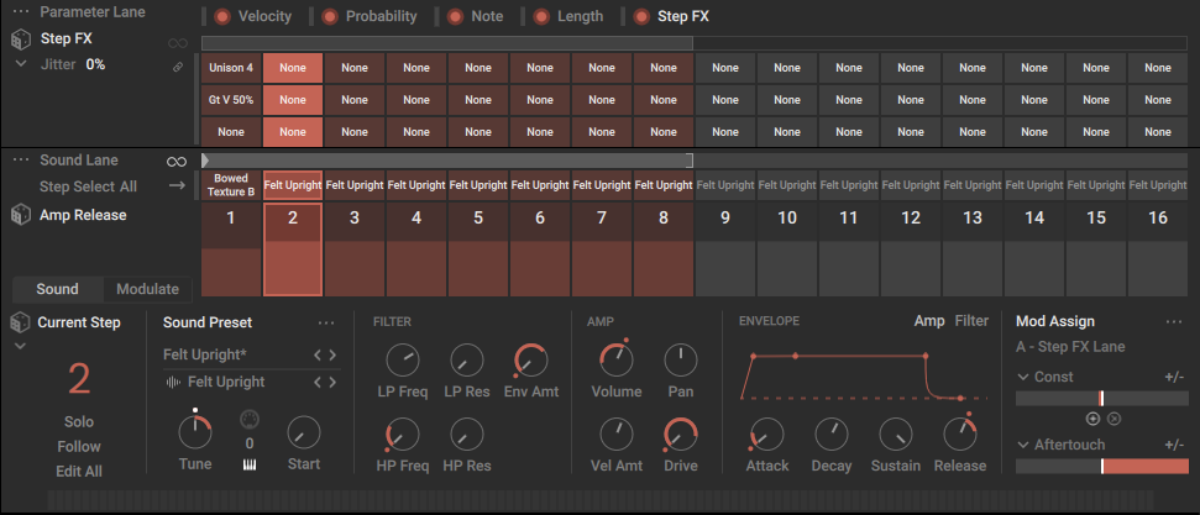
Task: Click the Release envelope knob
Action: pos(960,434)
